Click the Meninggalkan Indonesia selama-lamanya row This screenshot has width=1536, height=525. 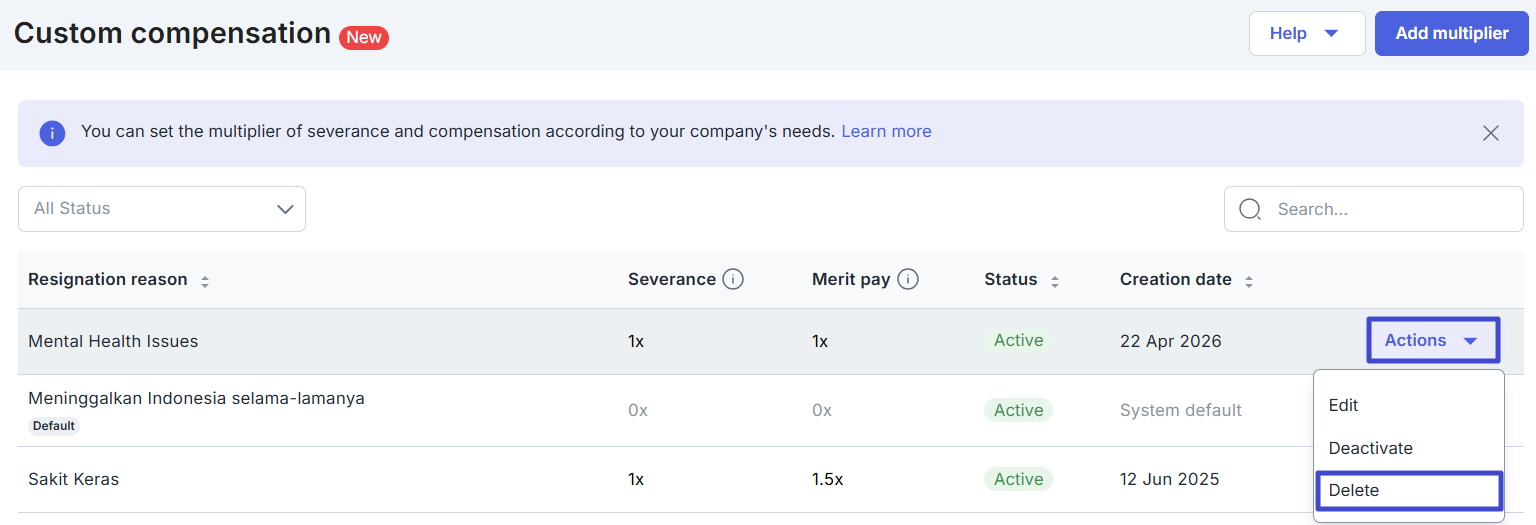point(196,399)
